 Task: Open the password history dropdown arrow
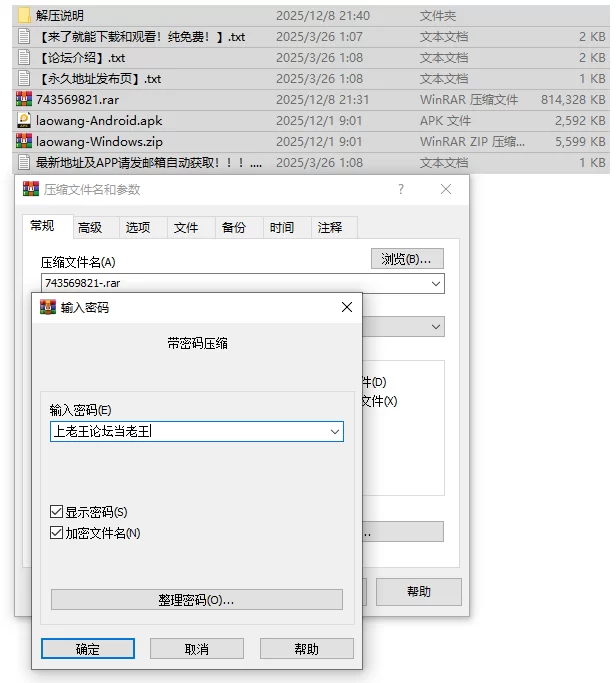pyautogui.click(x=335, y=432)
